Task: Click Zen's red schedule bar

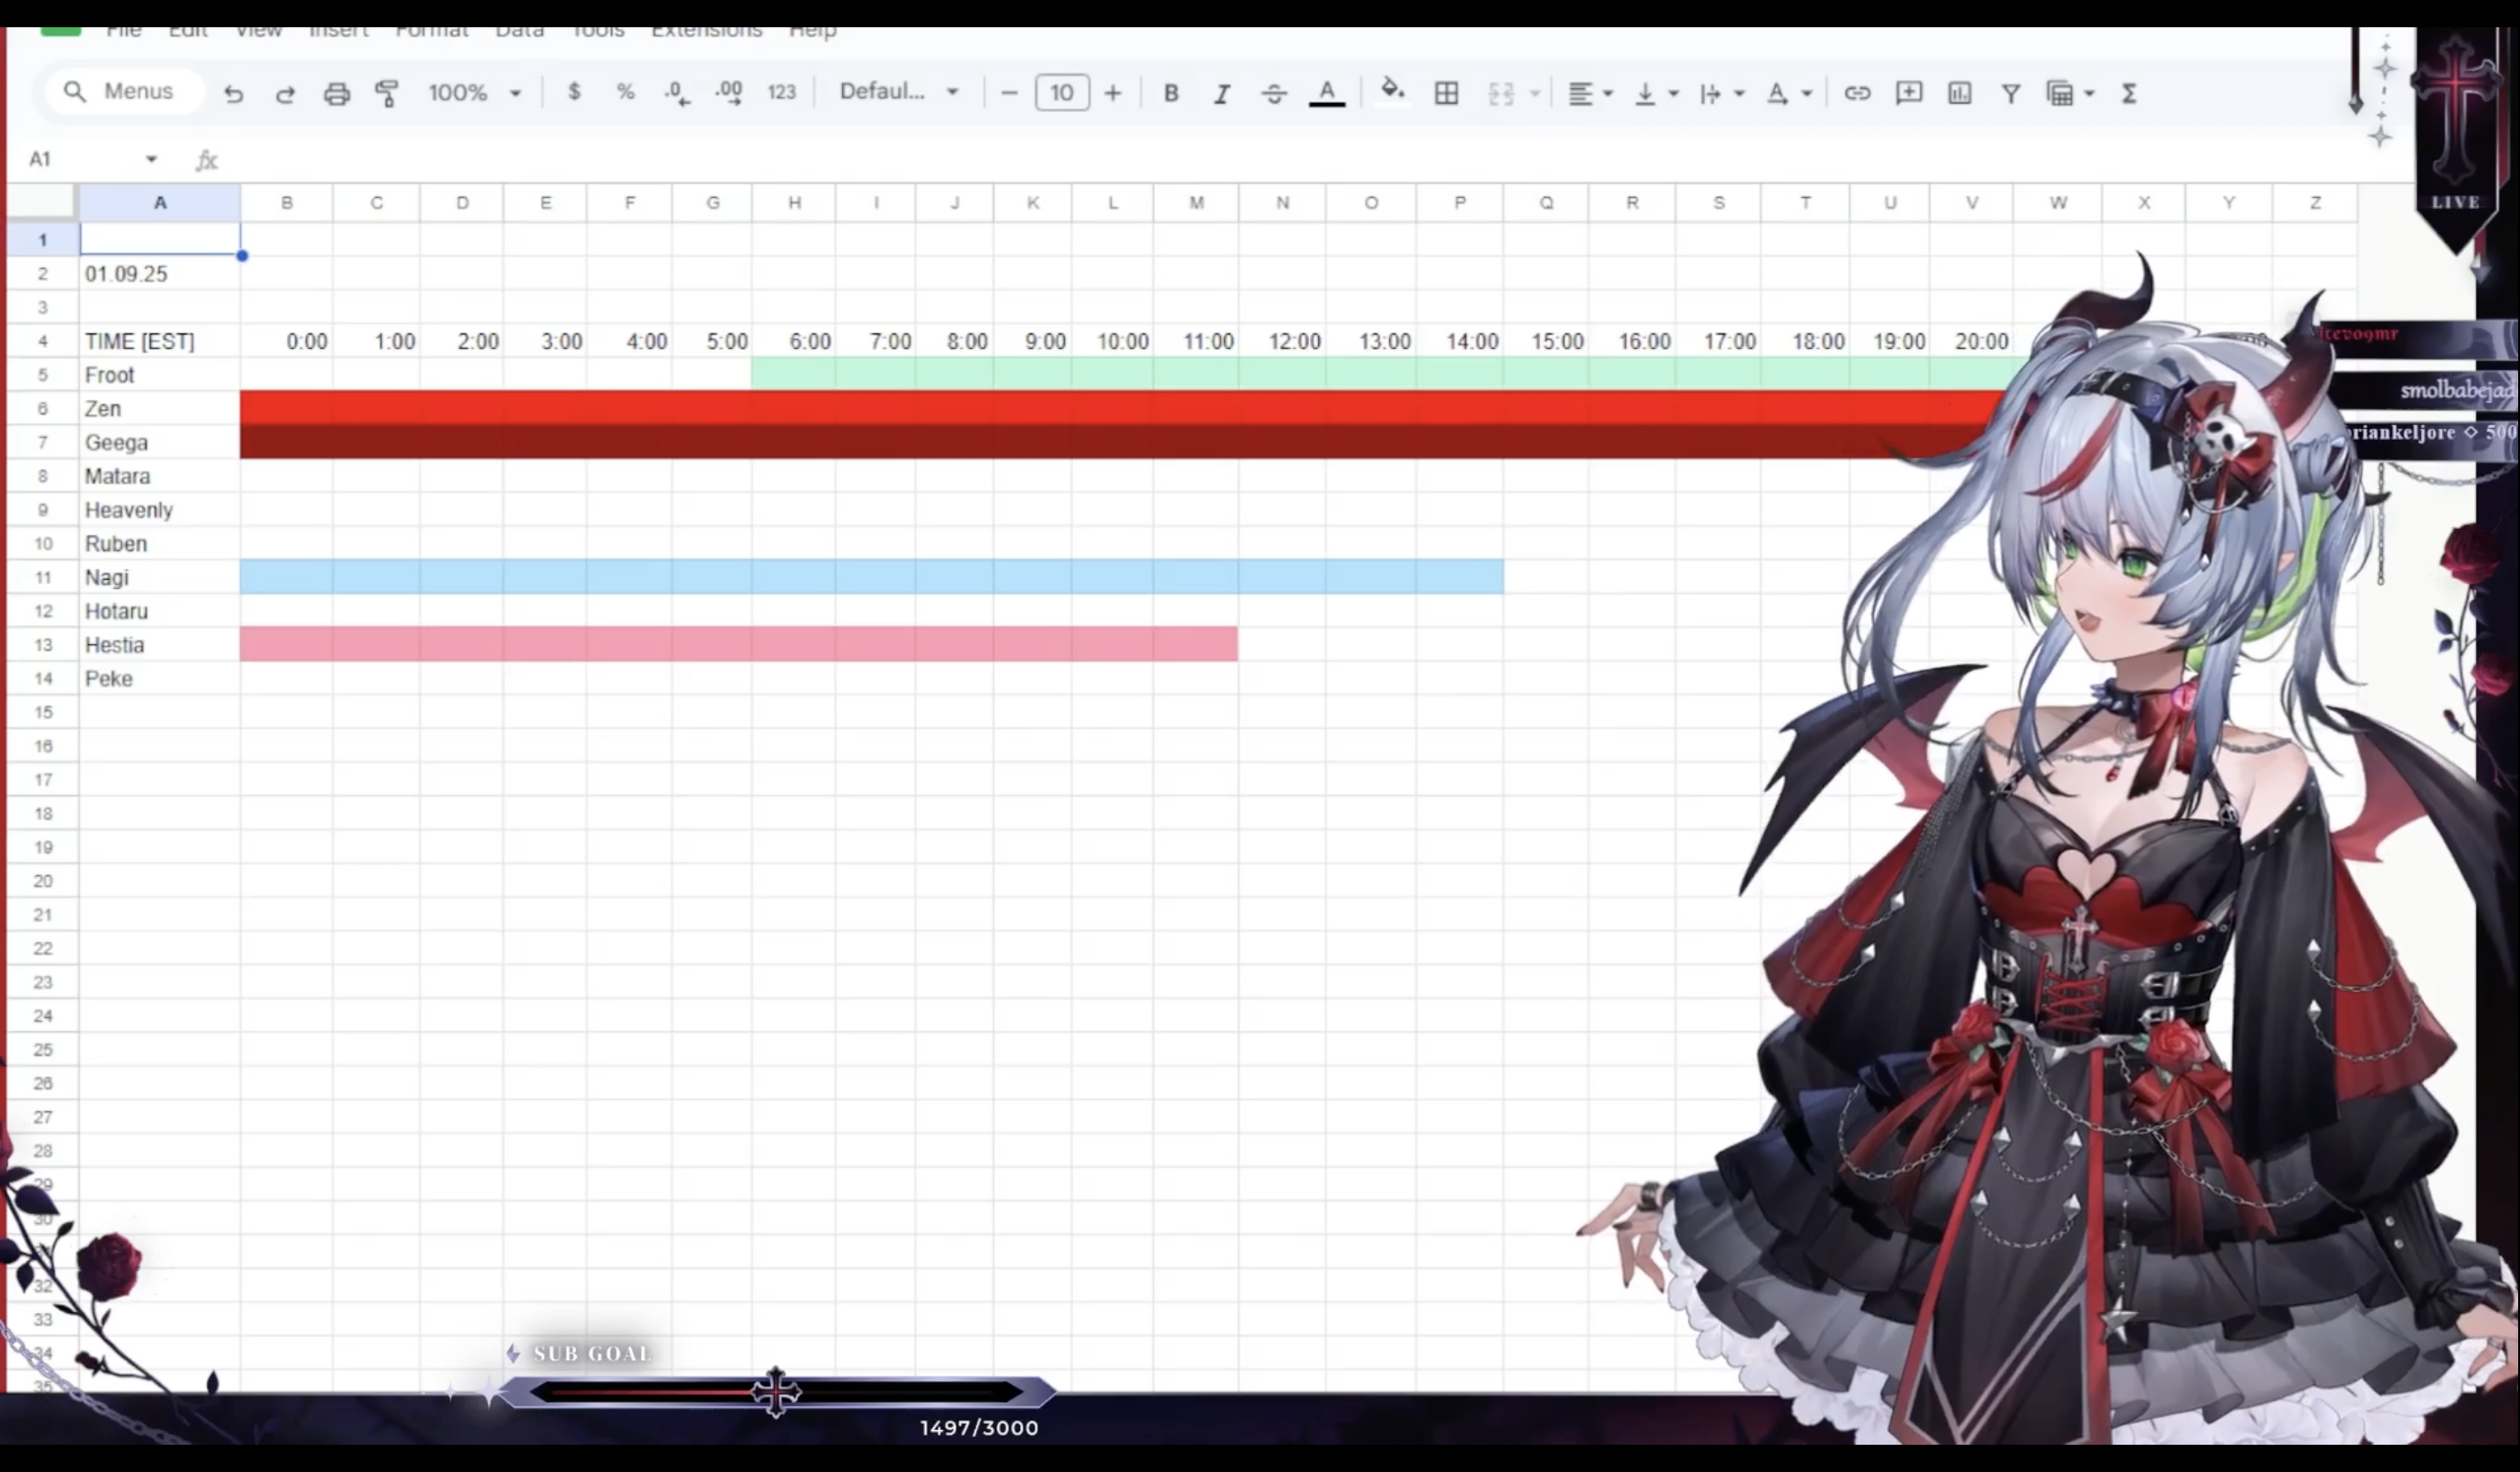Action: pos(1120,408)
